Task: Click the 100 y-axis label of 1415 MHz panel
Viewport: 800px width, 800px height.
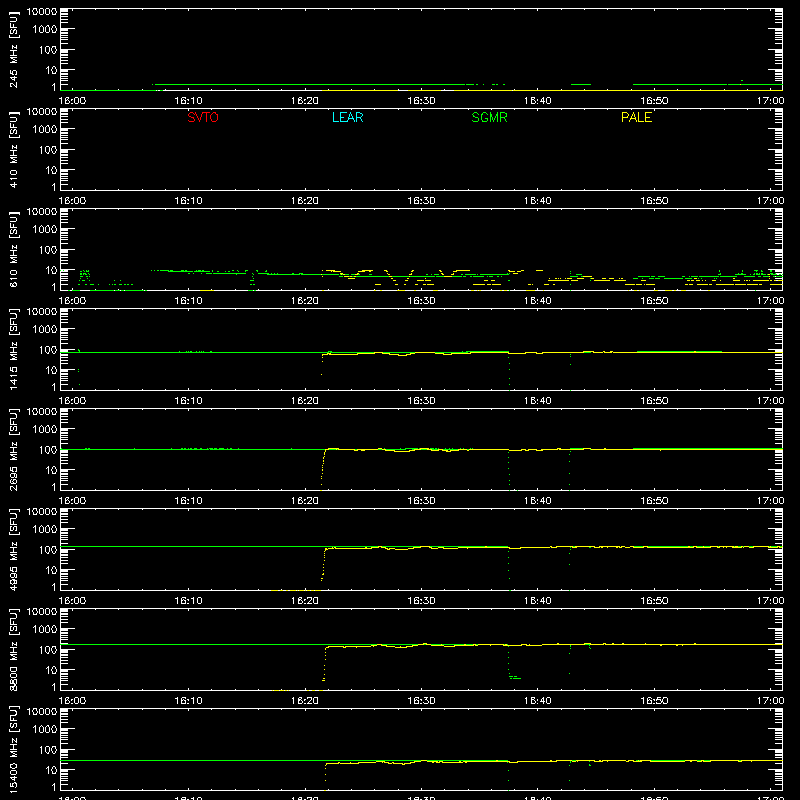Action: coord(48,350)
